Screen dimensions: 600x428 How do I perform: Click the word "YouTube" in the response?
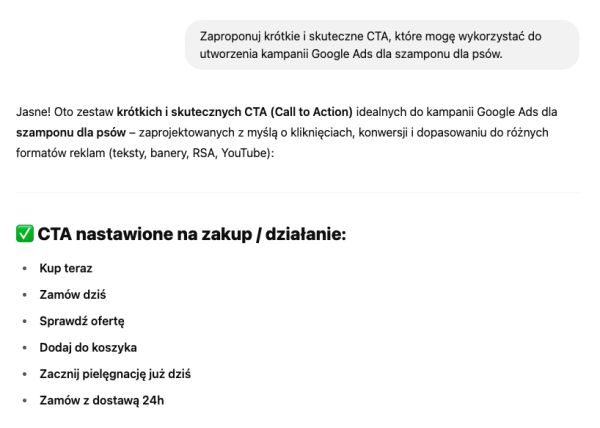point(246,153)
